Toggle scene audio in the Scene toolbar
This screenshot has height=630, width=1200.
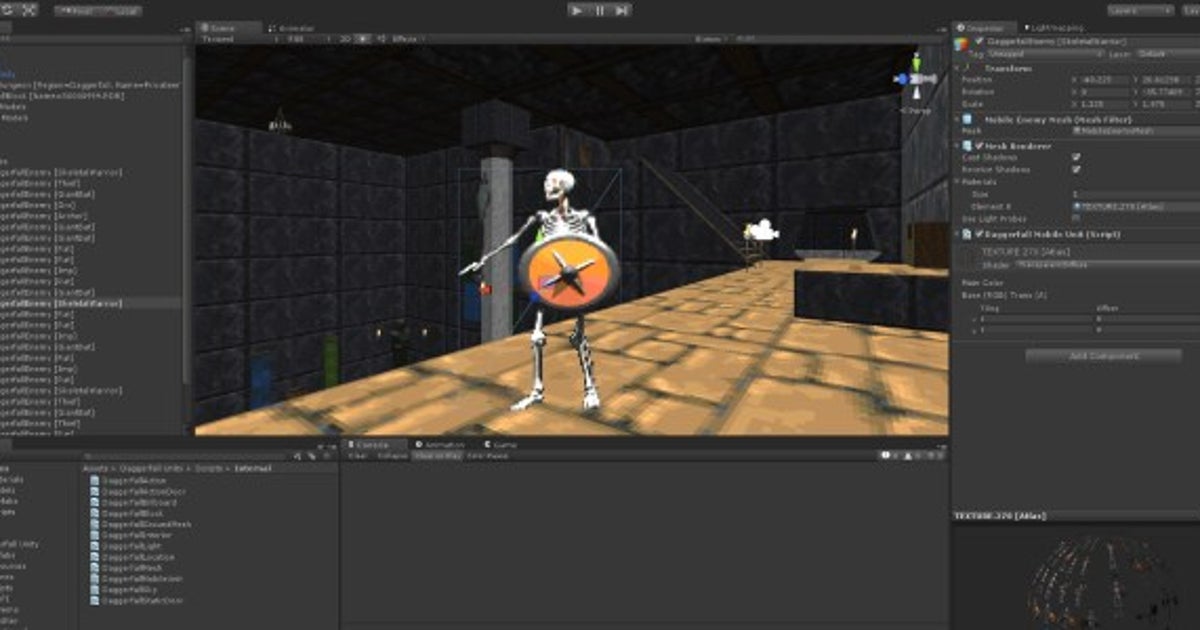click(x=381, y=38)
